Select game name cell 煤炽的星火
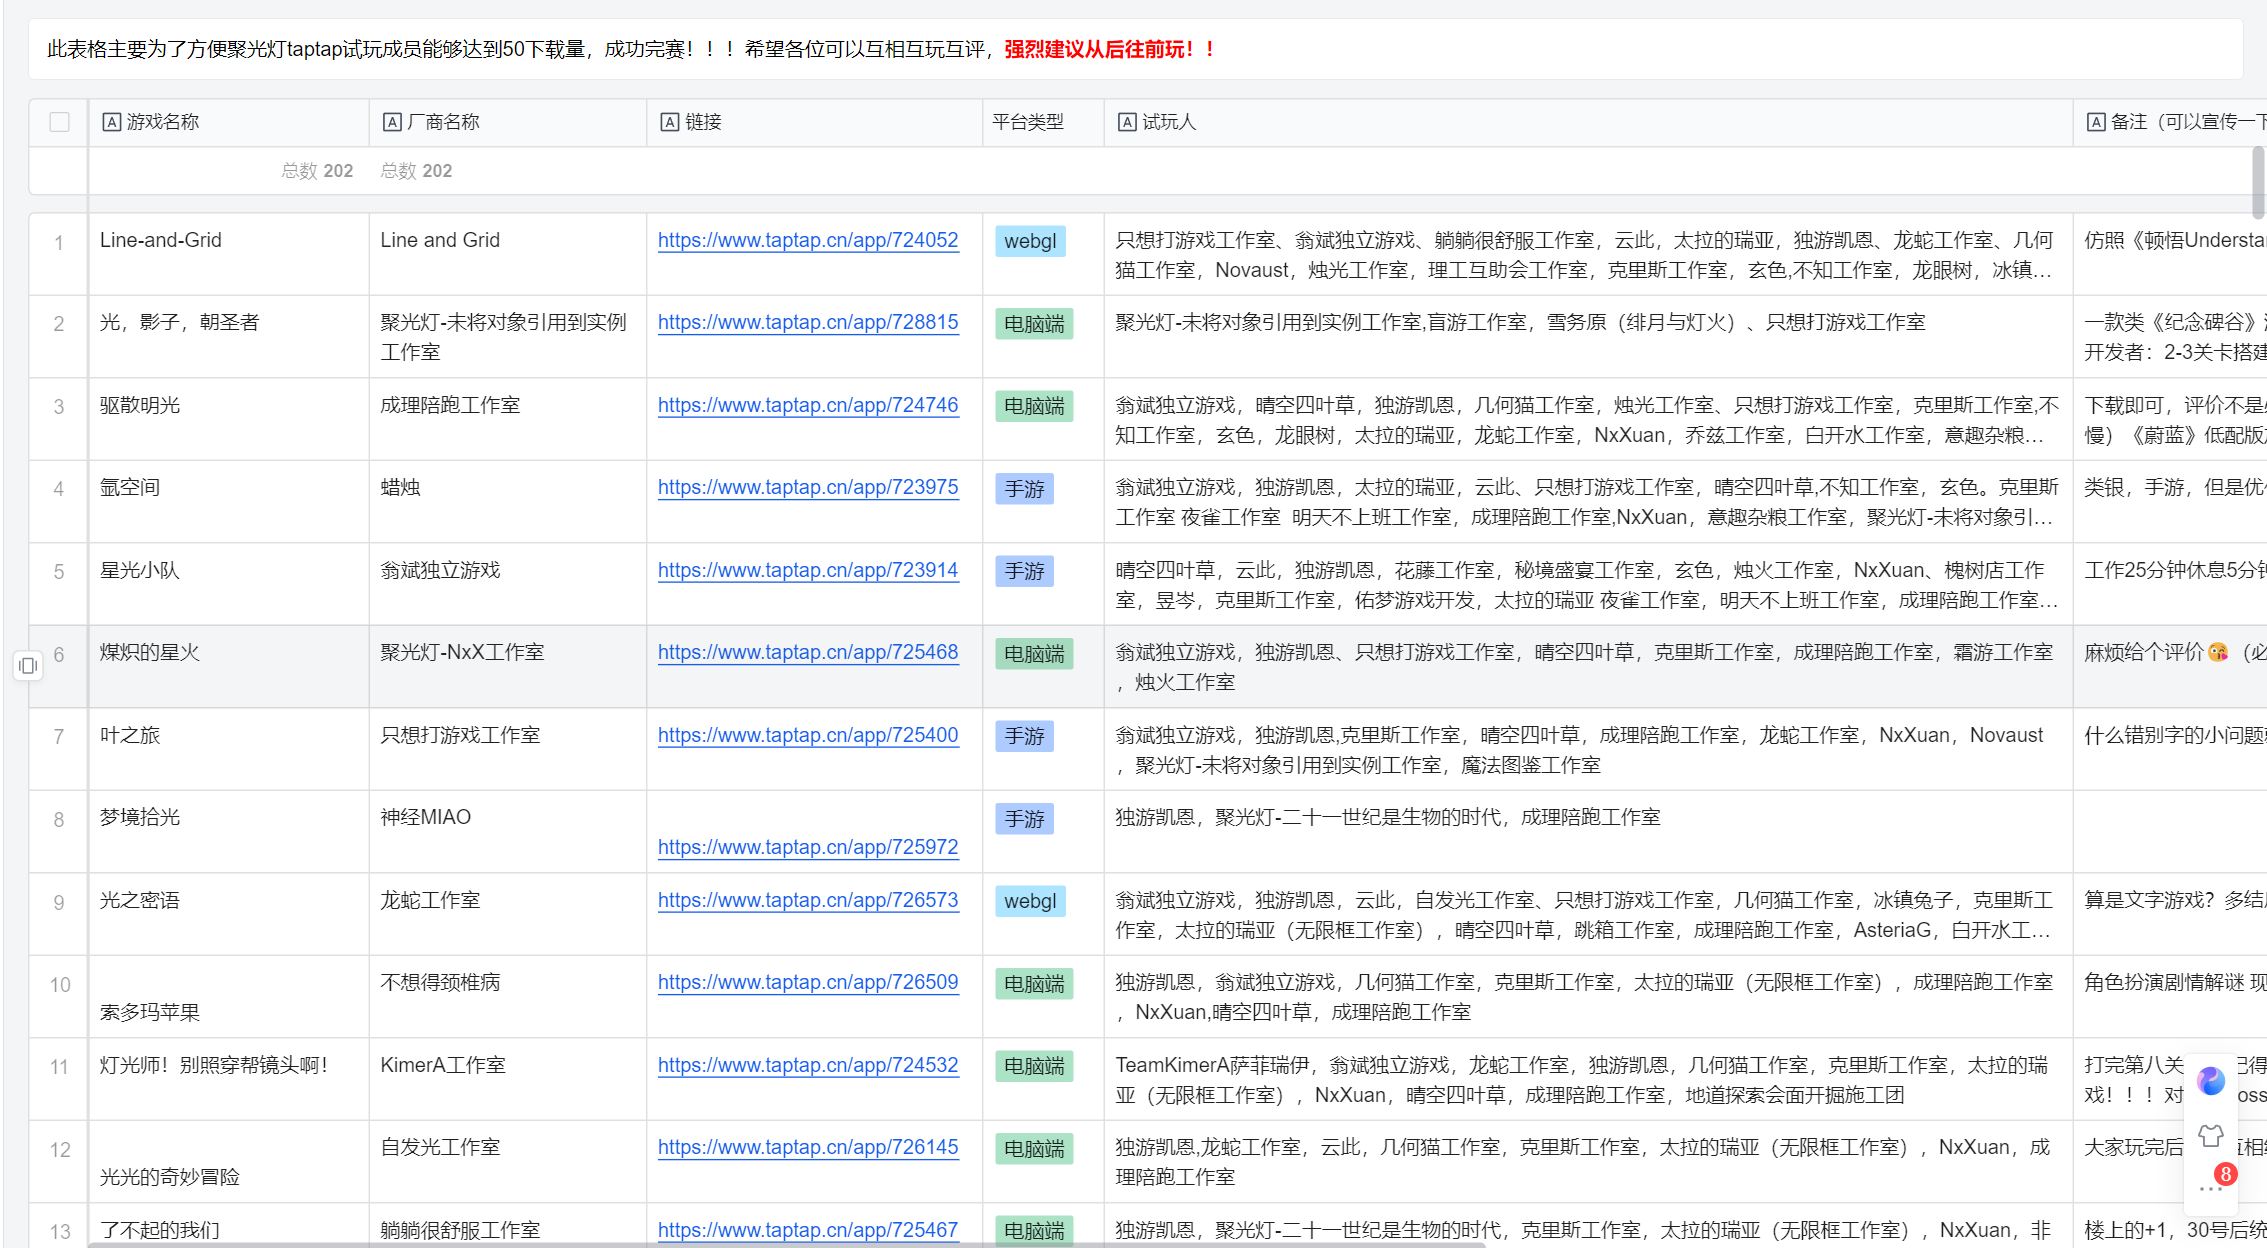This screenshot has width=2267, height=1248. tap(229, 666)
